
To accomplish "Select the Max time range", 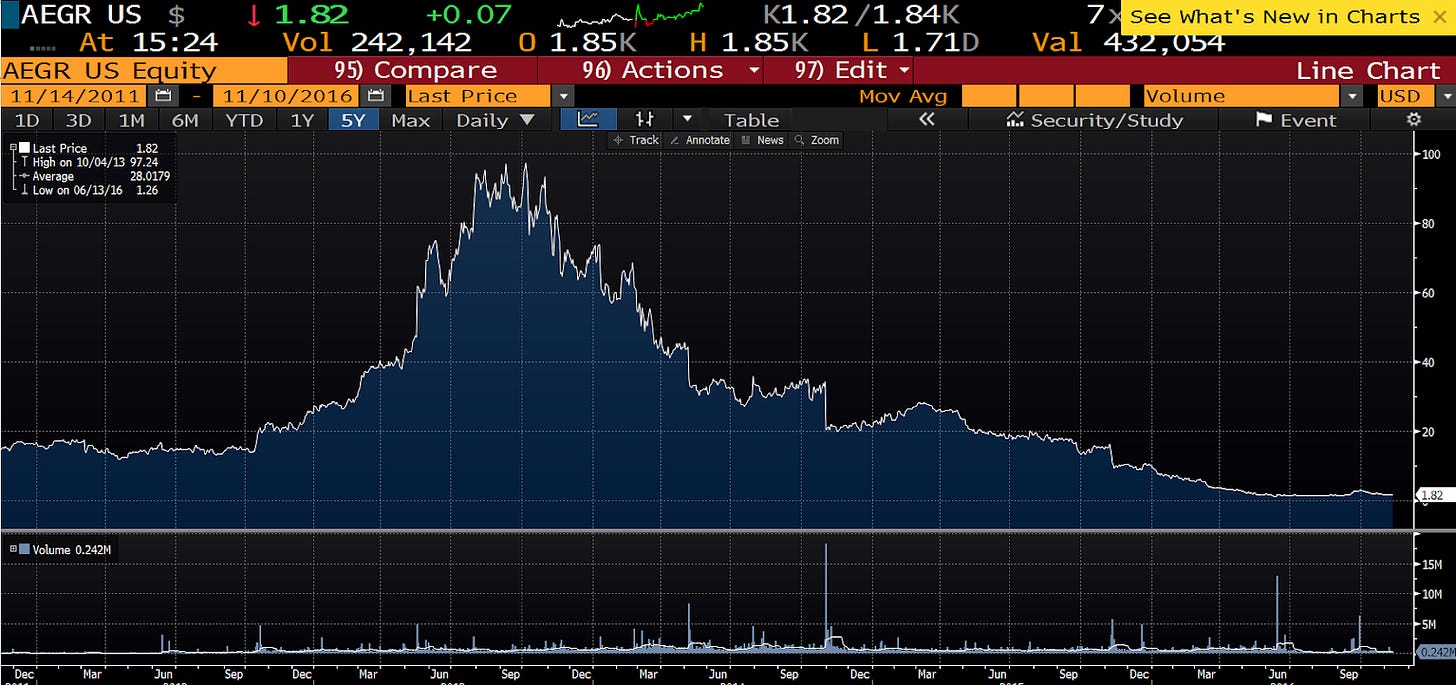I will coord(410,120).
